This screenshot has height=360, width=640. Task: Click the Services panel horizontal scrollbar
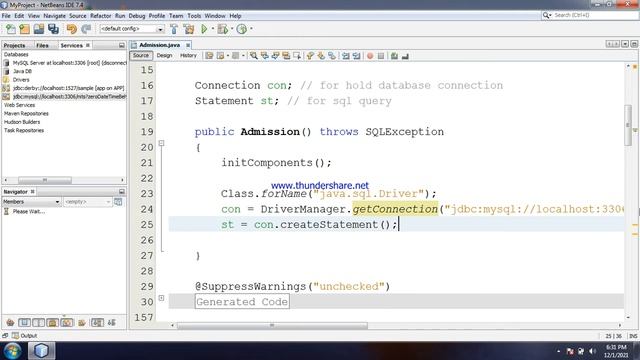point(45,180)
